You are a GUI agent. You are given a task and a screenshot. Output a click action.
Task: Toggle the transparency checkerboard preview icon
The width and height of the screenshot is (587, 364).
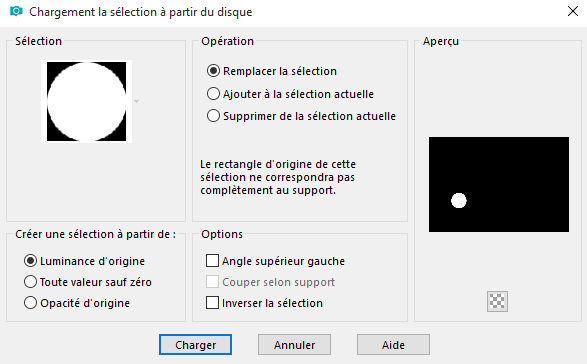click(497, 301)
